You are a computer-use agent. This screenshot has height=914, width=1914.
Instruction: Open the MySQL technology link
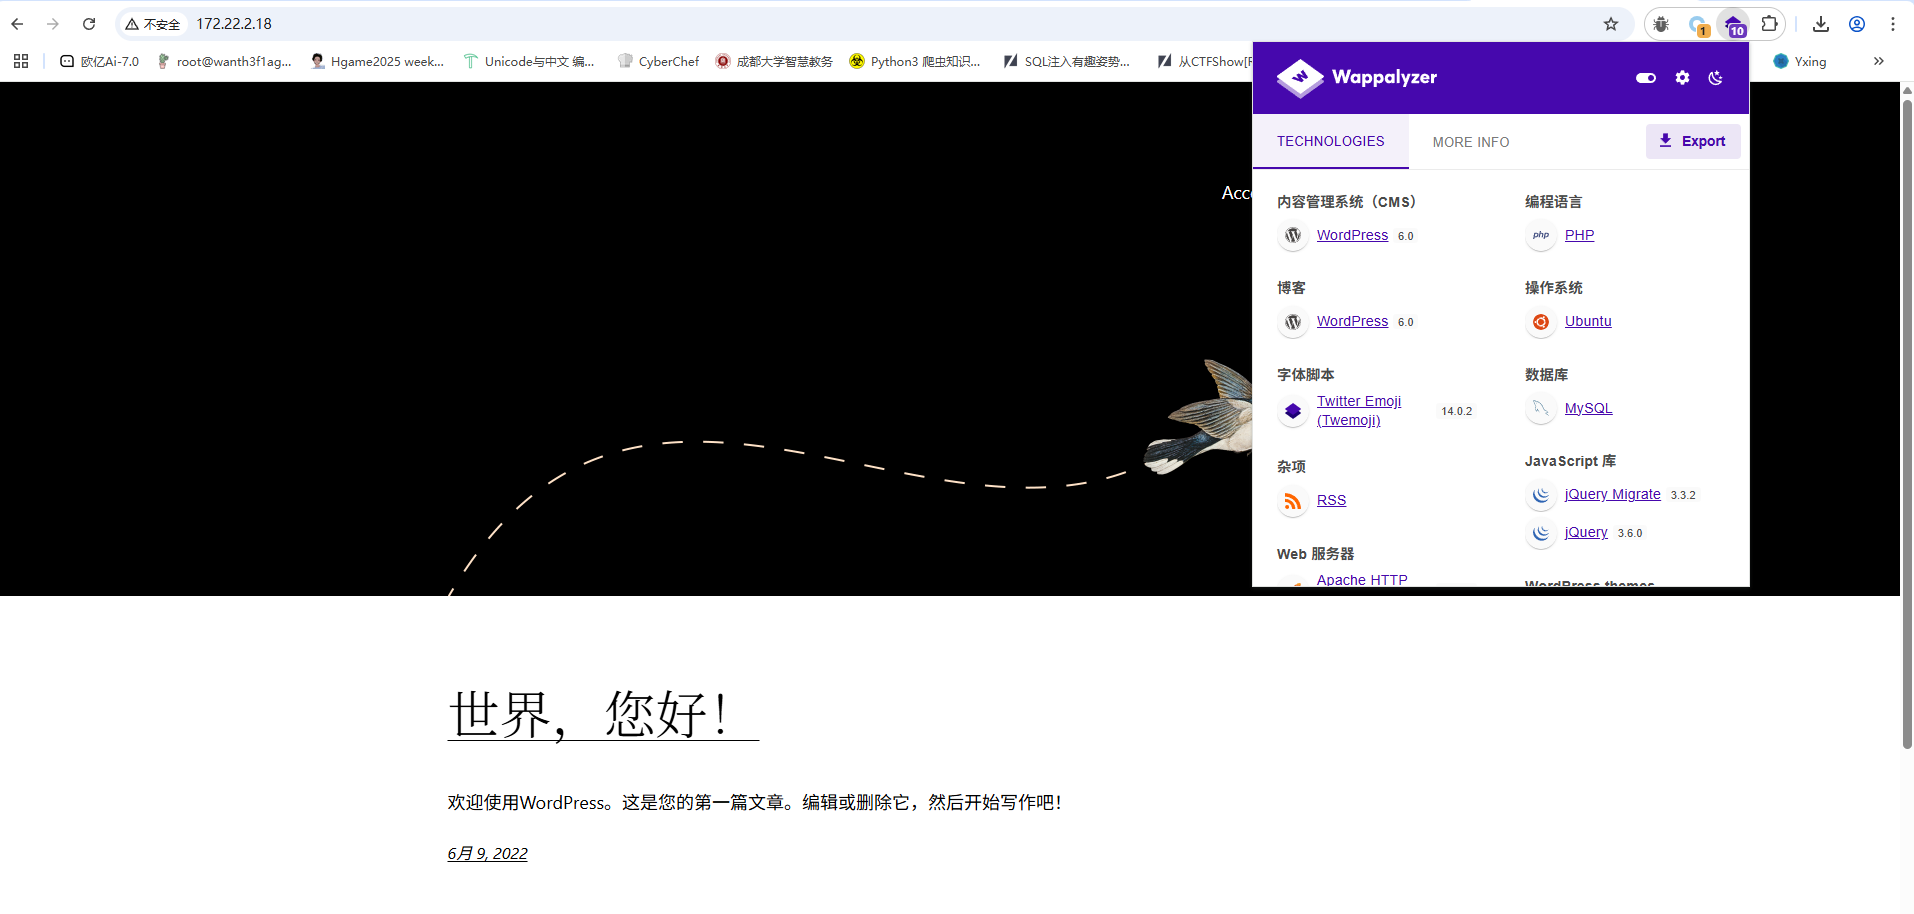1588,408
